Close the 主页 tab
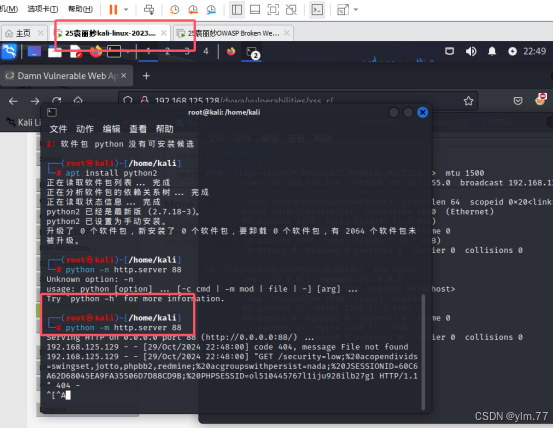 click(x=41, y=33)
